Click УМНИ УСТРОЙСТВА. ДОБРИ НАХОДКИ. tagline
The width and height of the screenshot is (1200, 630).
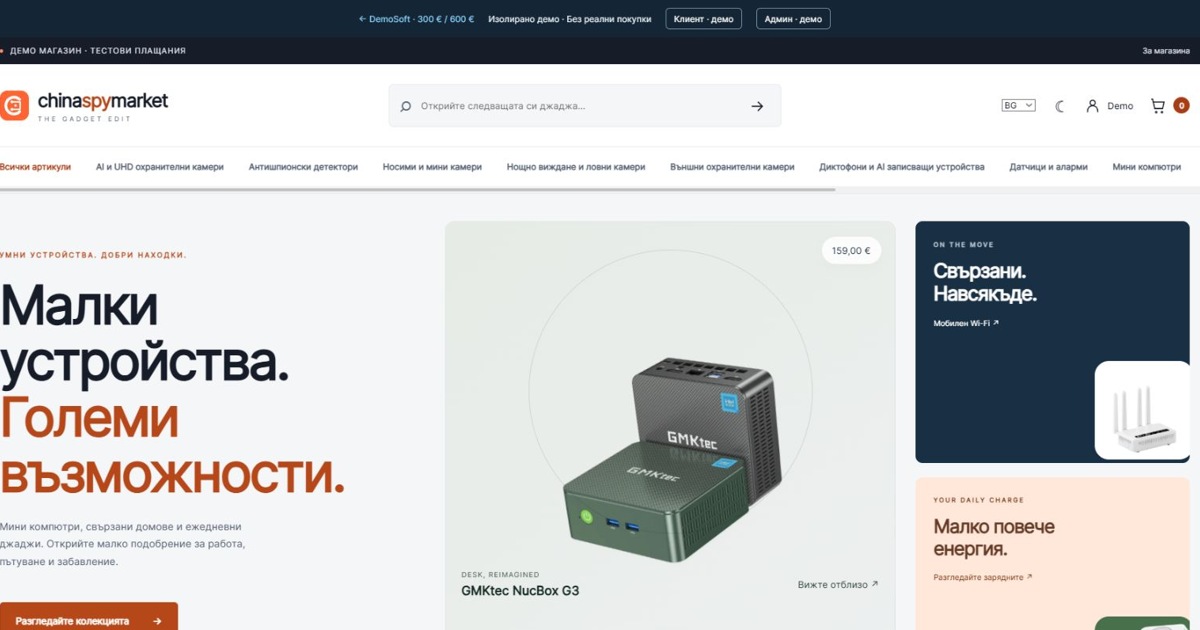pyautogui.click(x=93, y=255)
